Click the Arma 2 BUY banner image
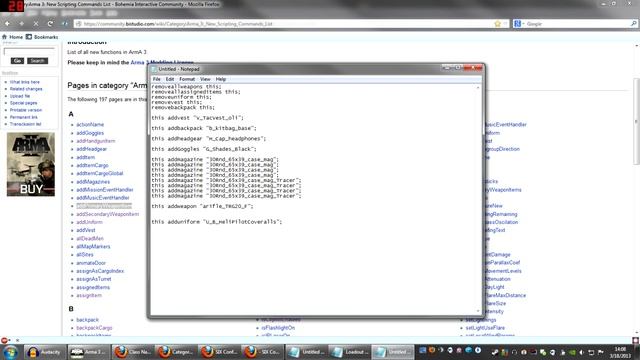Image resolution: width=640 pixels, height=360 pixels. click(31, 164)
